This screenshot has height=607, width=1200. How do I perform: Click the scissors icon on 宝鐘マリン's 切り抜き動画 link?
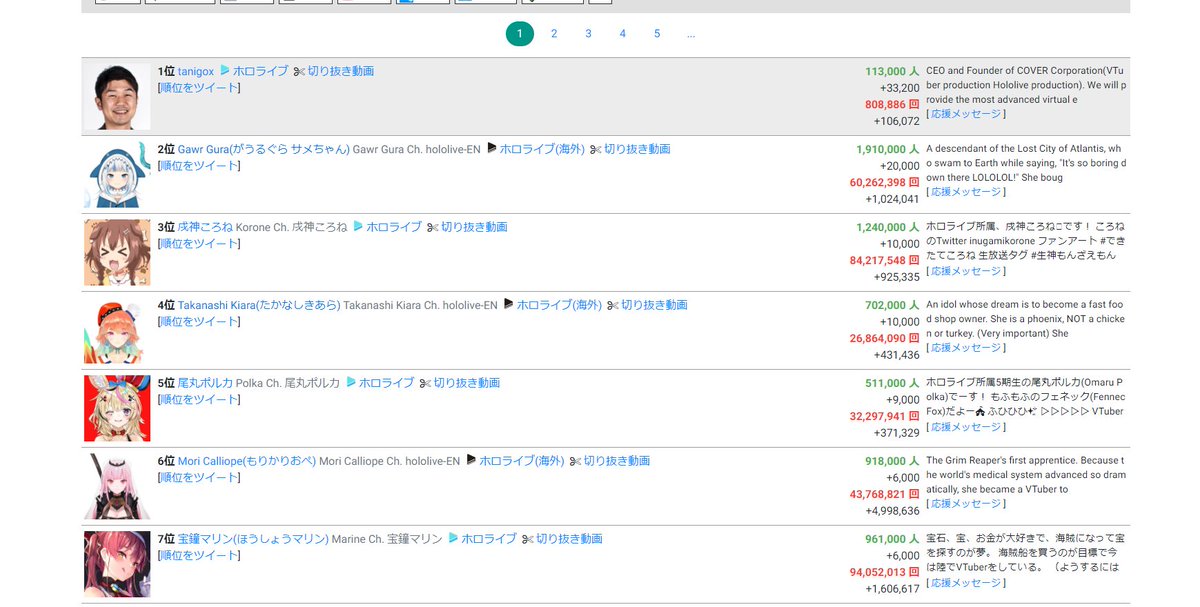pyautogui.click(x=528, y=538)
